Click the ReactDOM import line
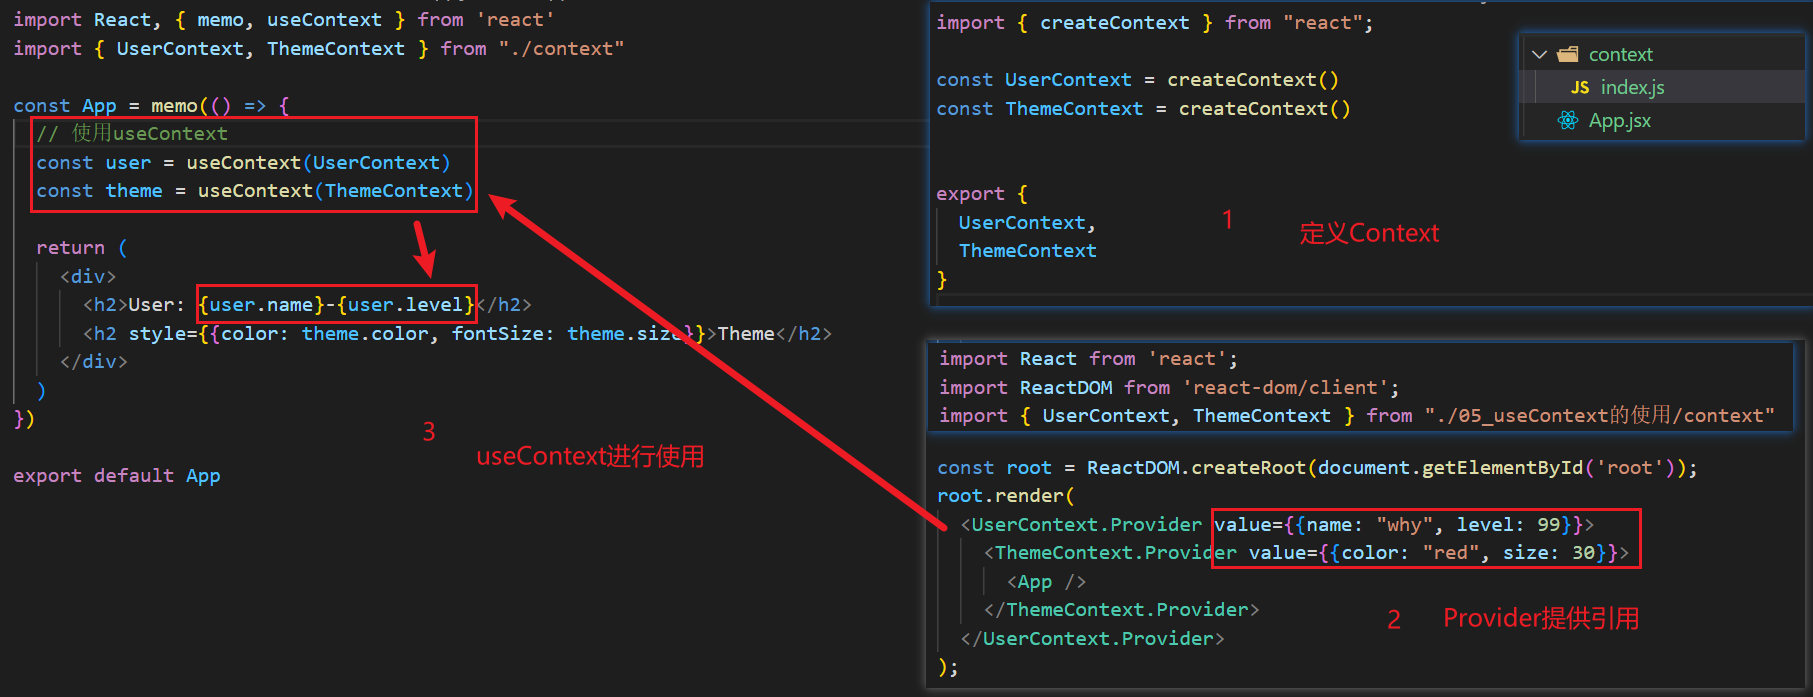Screen dimensions: 1813x697 (1169, 388)
